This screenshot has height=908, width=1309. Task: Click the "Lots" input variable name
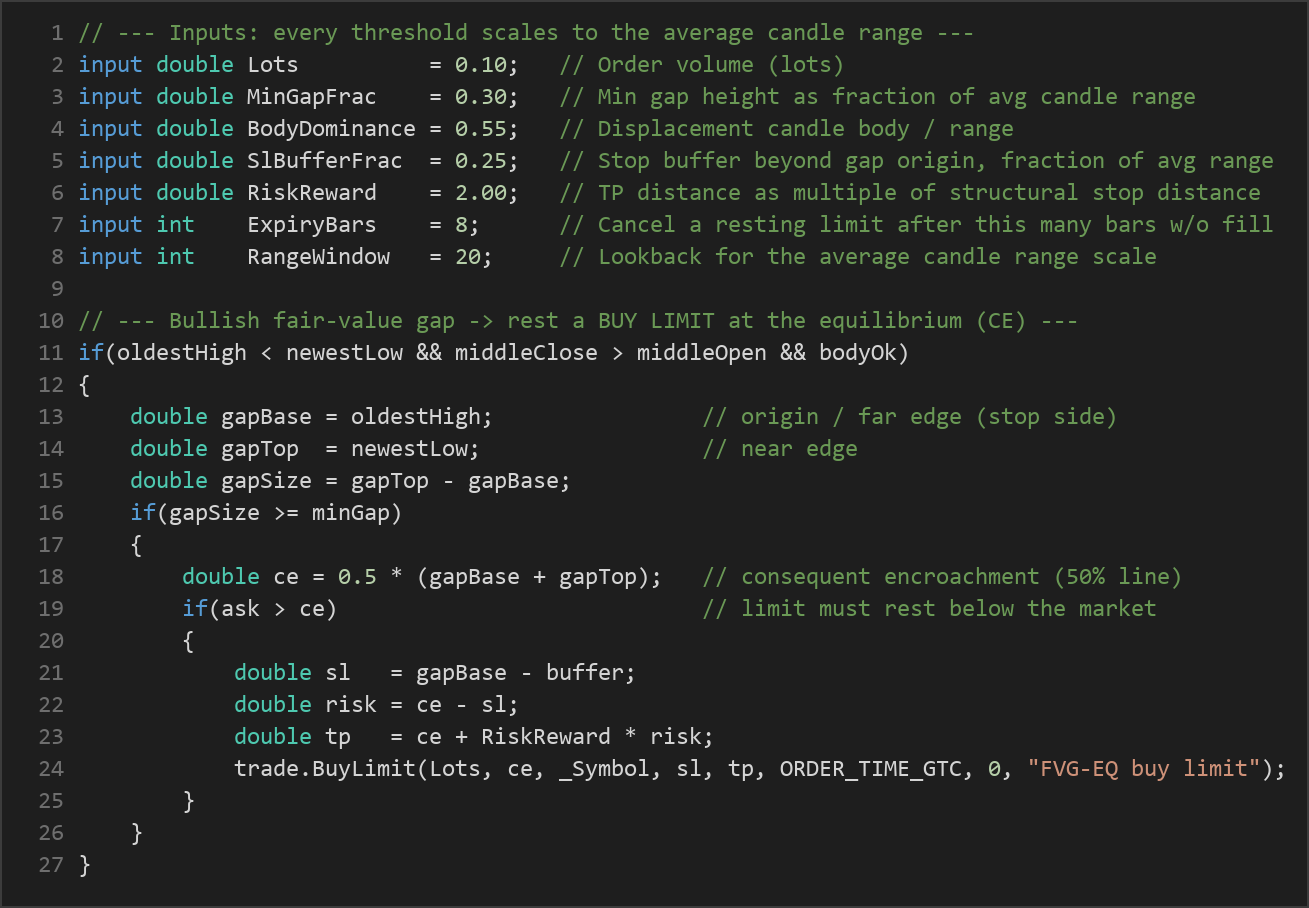(x=273, y=65)
